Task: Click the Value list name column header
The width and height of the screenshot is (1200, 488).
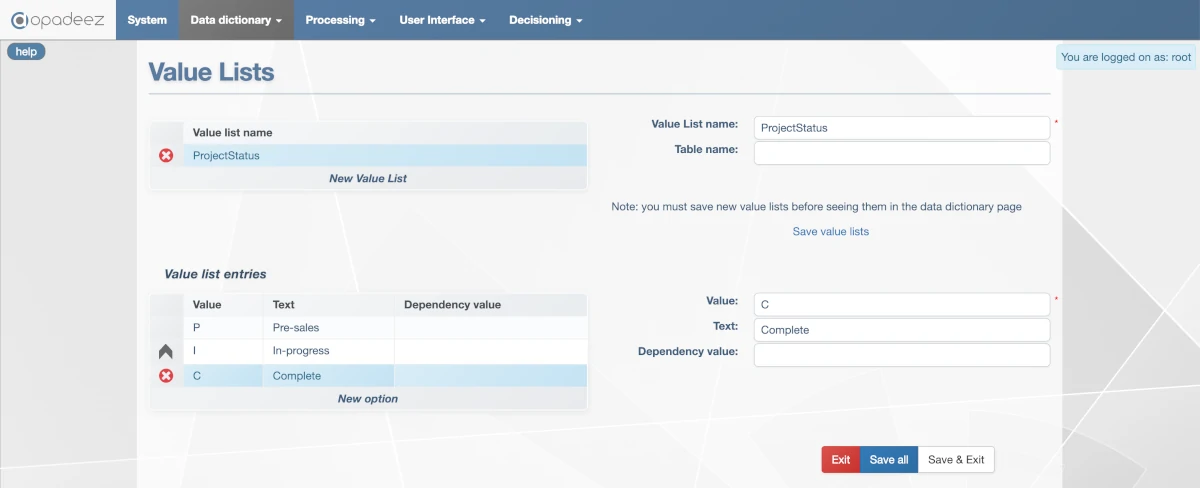Action: click(x=233, y=132)
